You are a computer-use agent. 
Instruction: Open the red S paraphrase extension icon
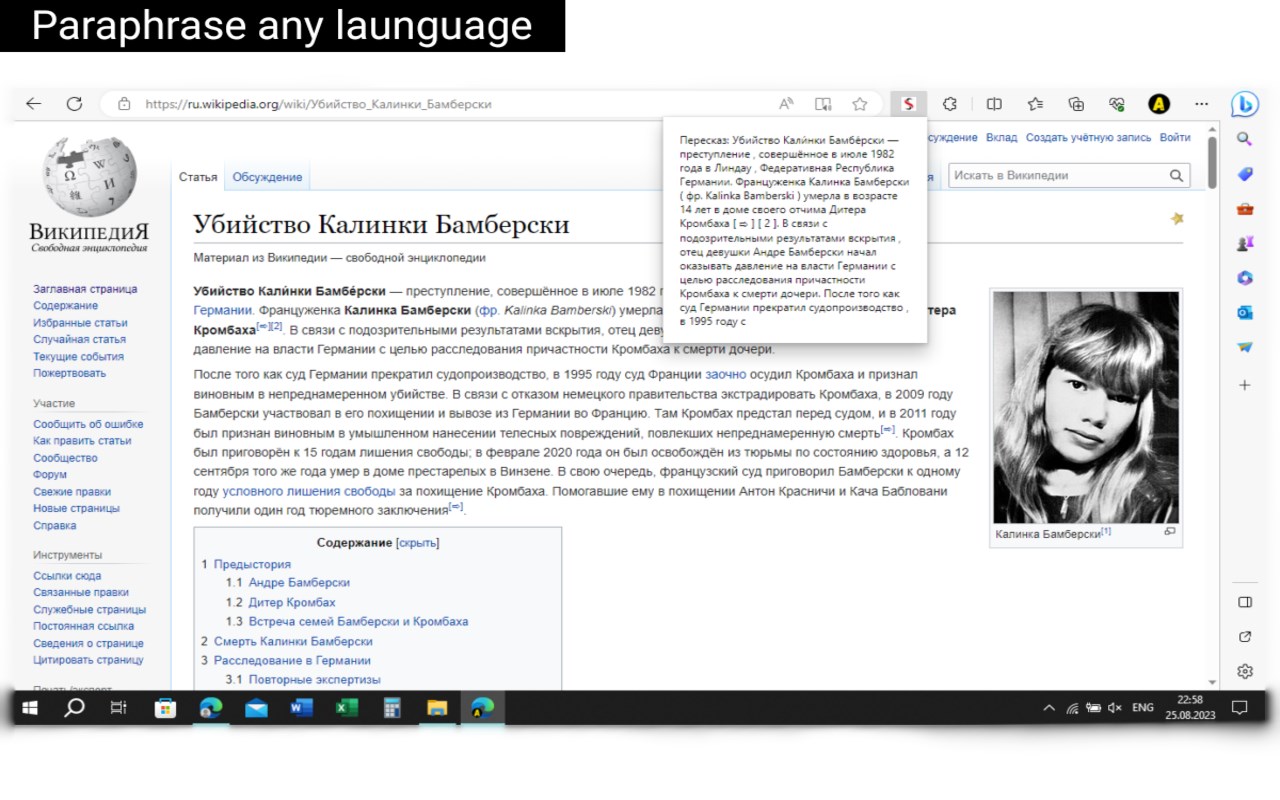[908, 104]
